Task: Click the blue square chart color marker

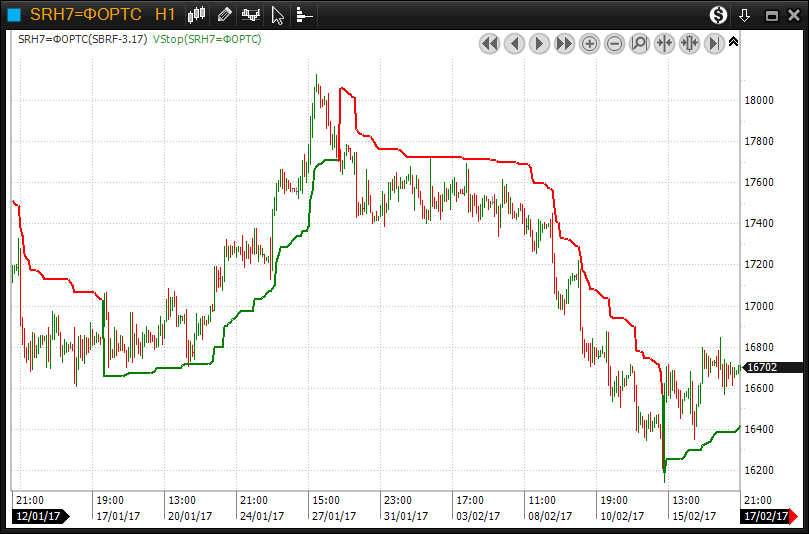Action: pos(14,14)
